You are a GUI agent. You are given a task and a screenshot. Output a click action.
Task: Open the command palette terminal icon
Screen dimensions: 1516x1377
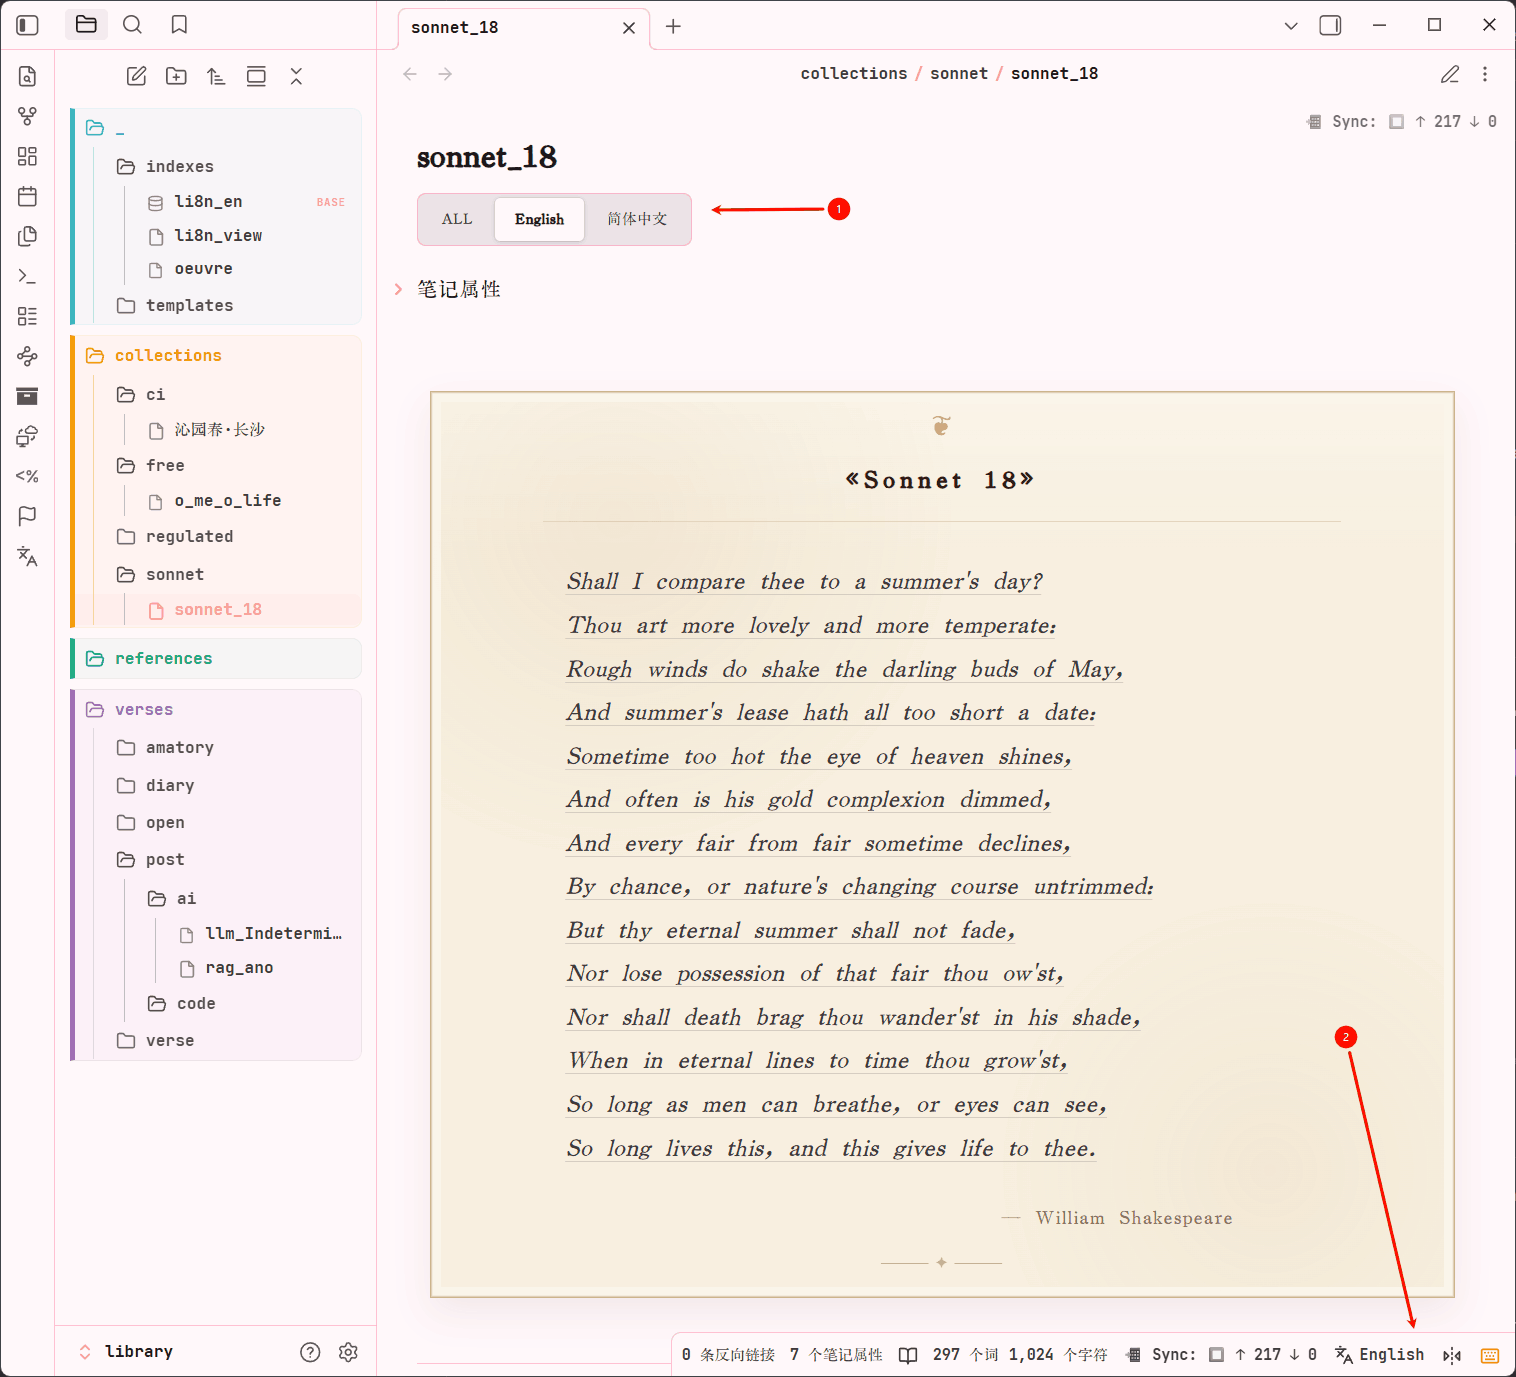tap(28, 276)
